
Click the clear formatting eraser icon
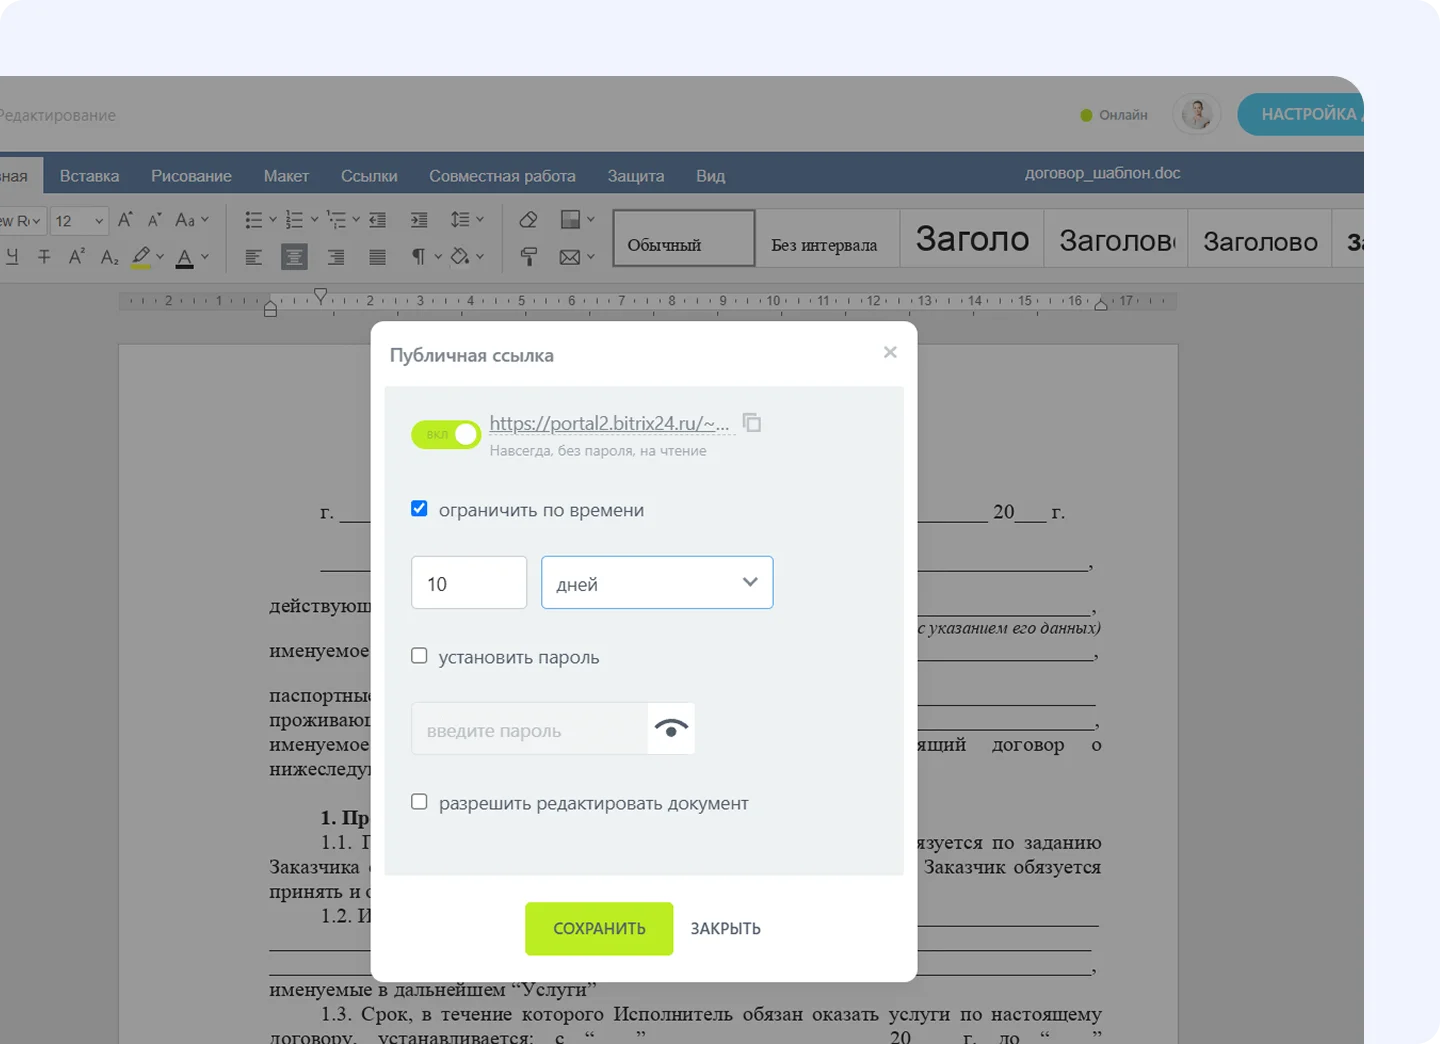[x=528, y=220]
